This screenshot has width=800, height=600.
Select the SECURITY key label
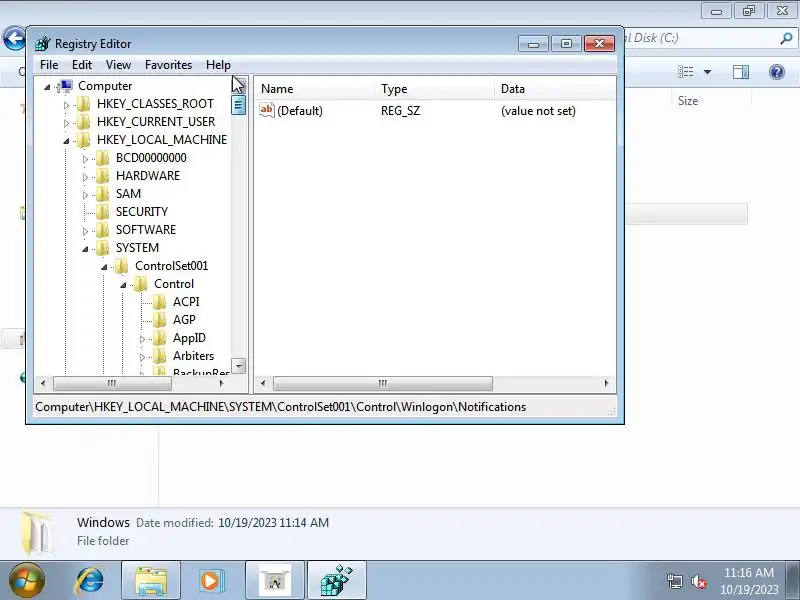coord(142,212)
